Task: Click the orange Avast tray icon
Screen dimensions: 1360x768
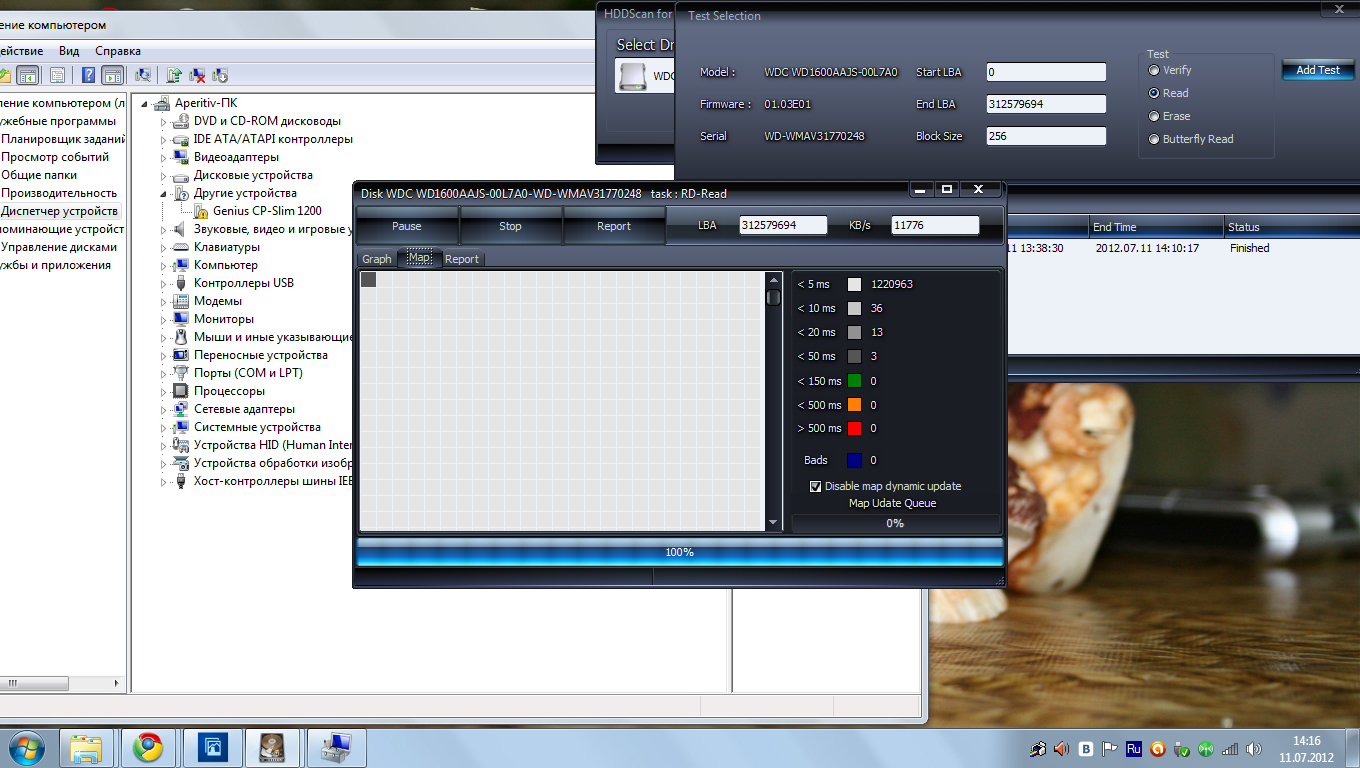Action: click(x=1158, y=748)
